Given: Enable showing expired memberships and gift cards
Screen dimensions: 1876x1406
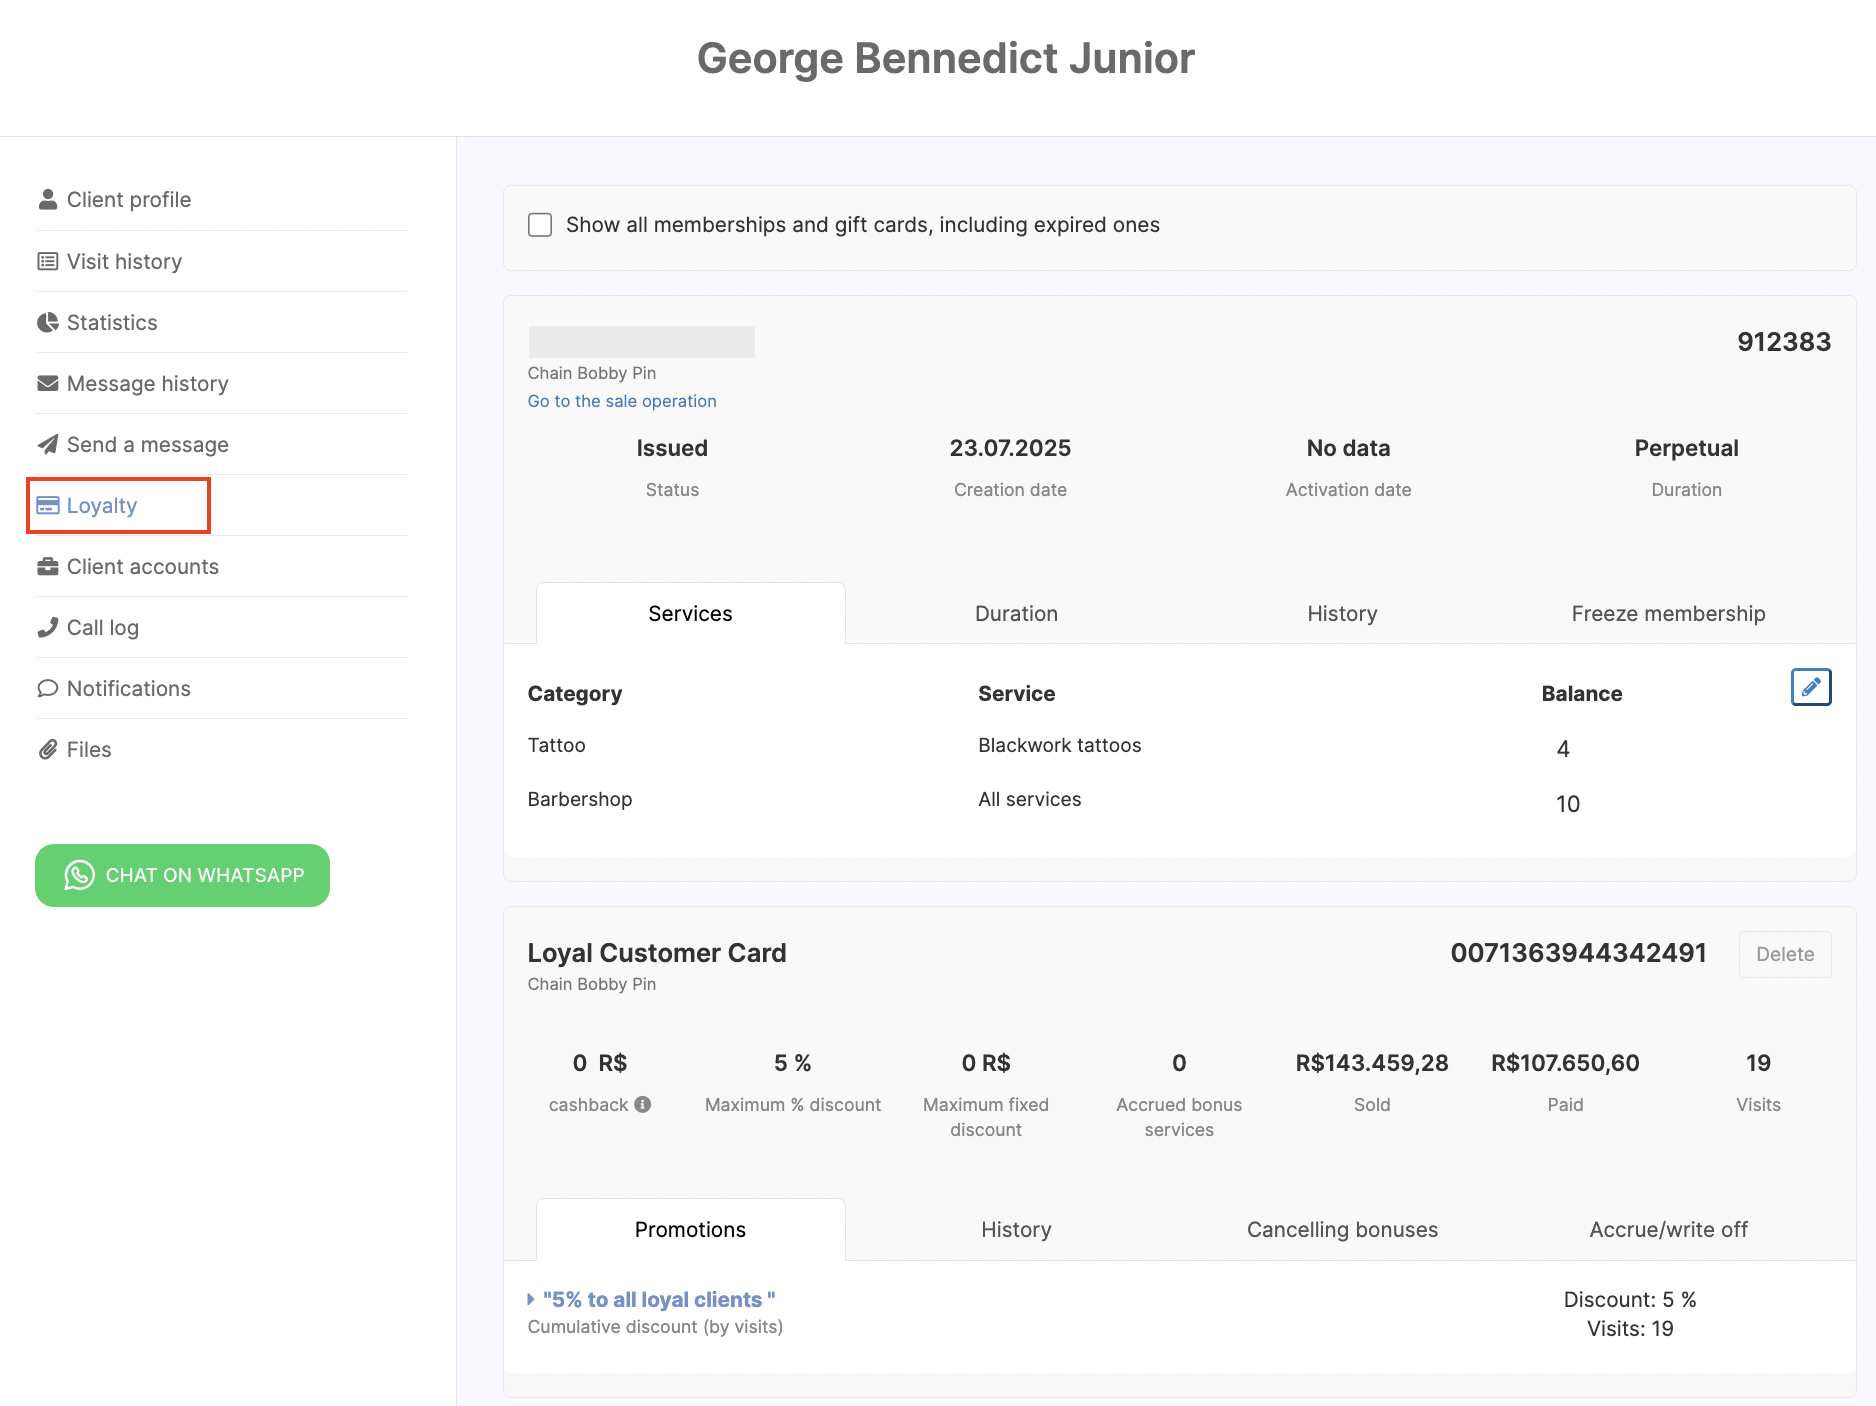Looking at the screenshot, I should pyautogui.click(x=540, y=225).
